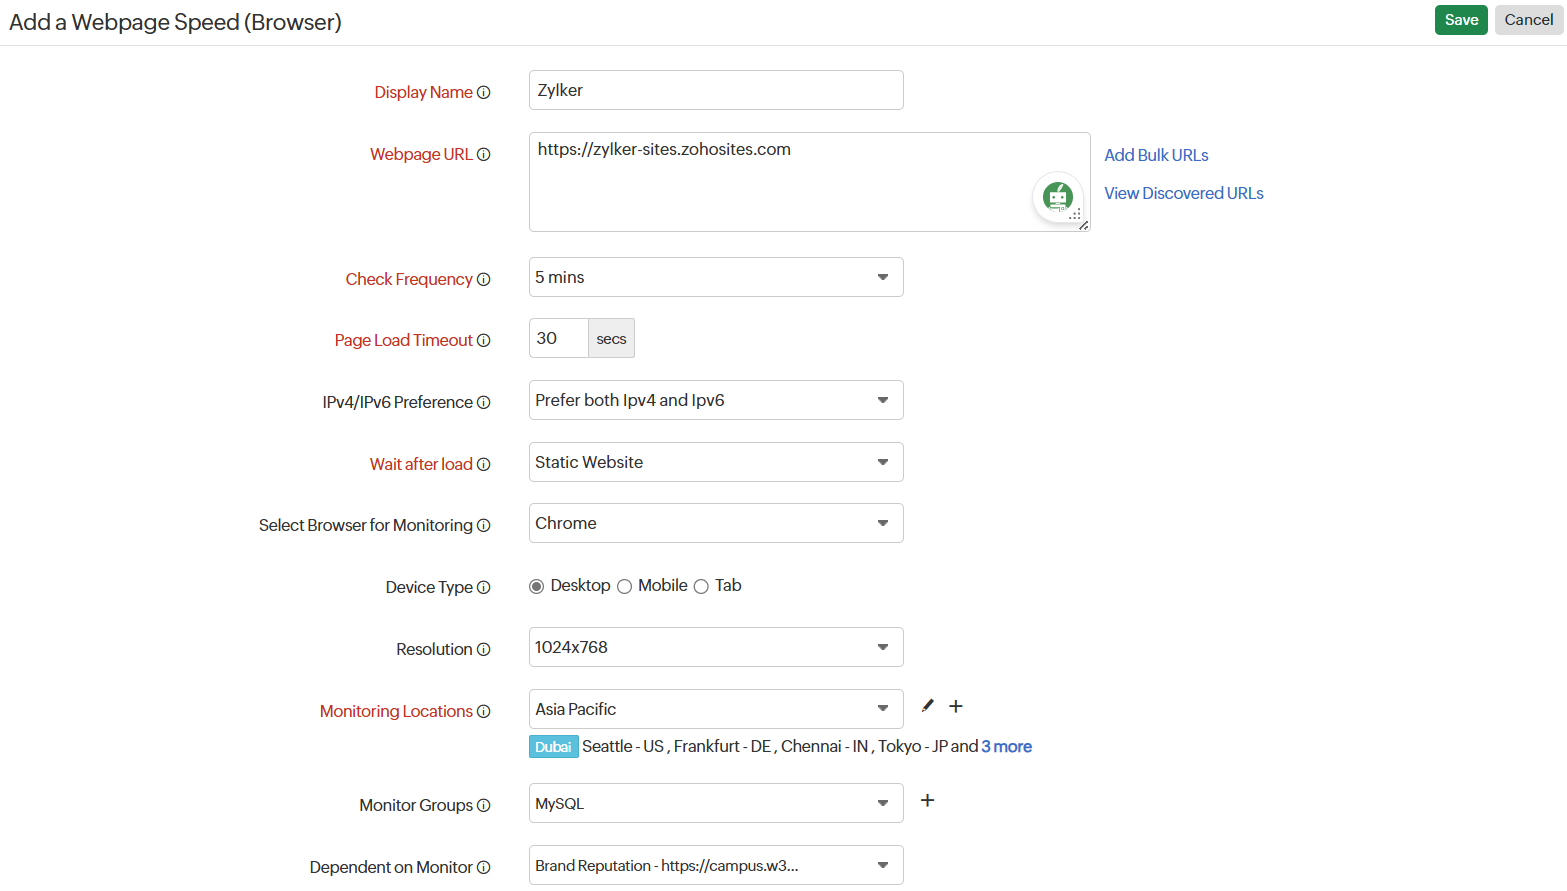
Task: Click the plus icon to add Monitor Group
Action: (x=927, y=800)
